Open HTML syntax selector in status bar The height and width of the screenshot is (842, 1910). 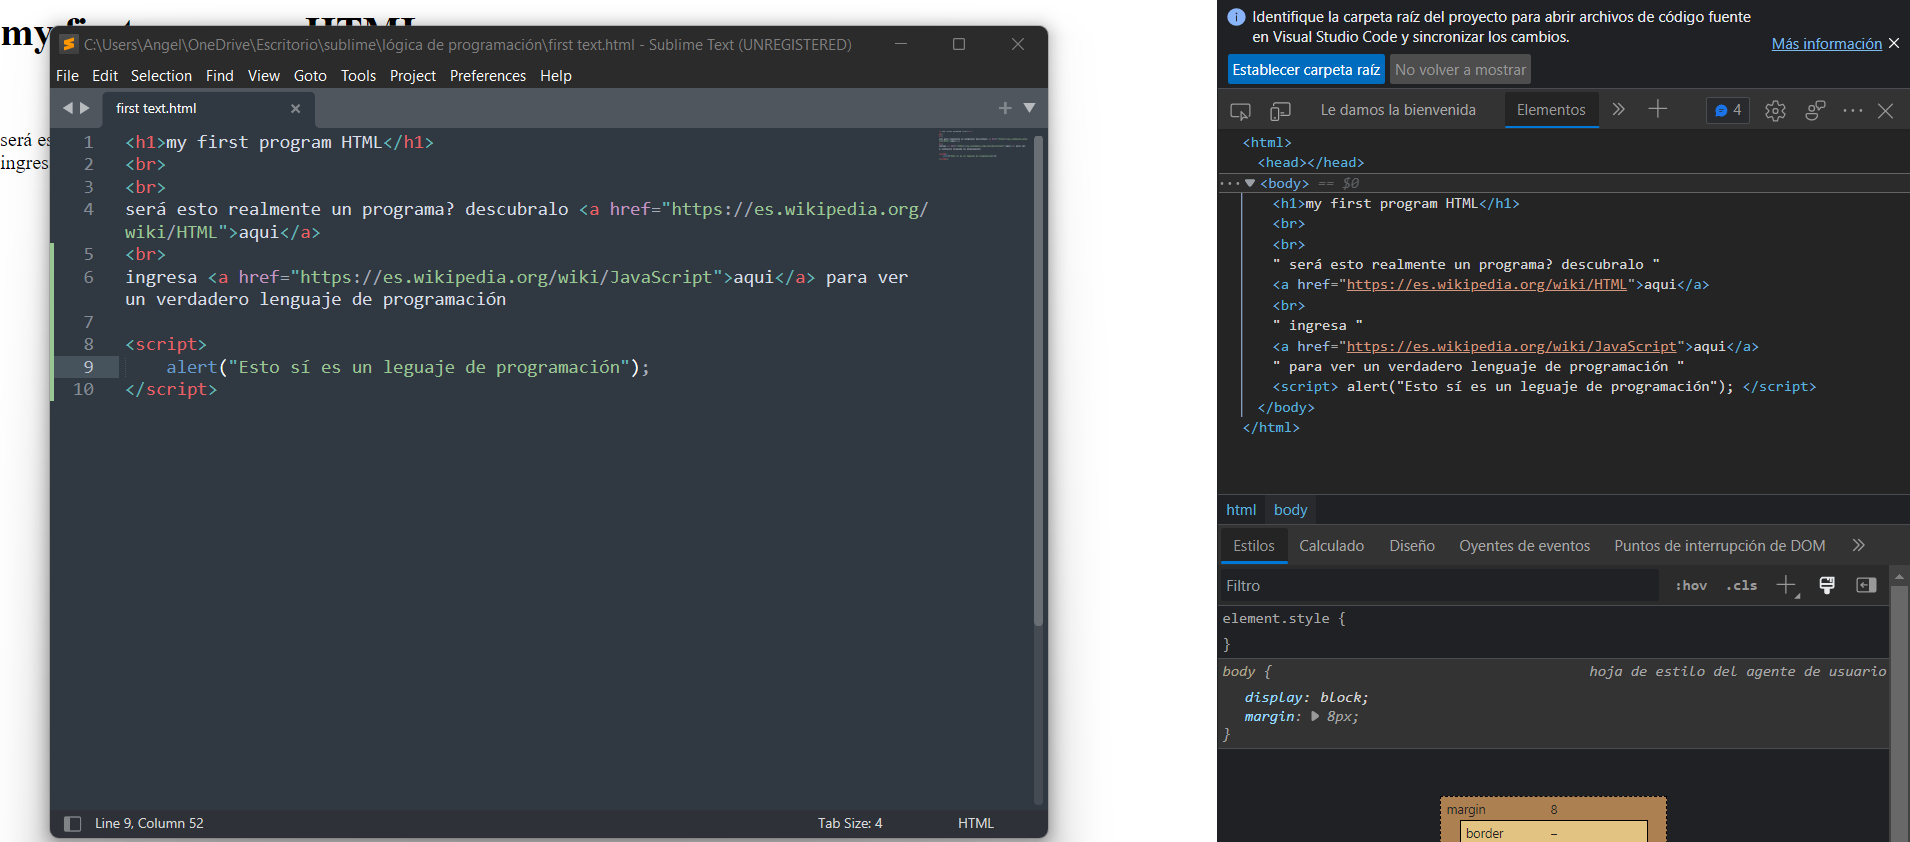click(976, 824)
